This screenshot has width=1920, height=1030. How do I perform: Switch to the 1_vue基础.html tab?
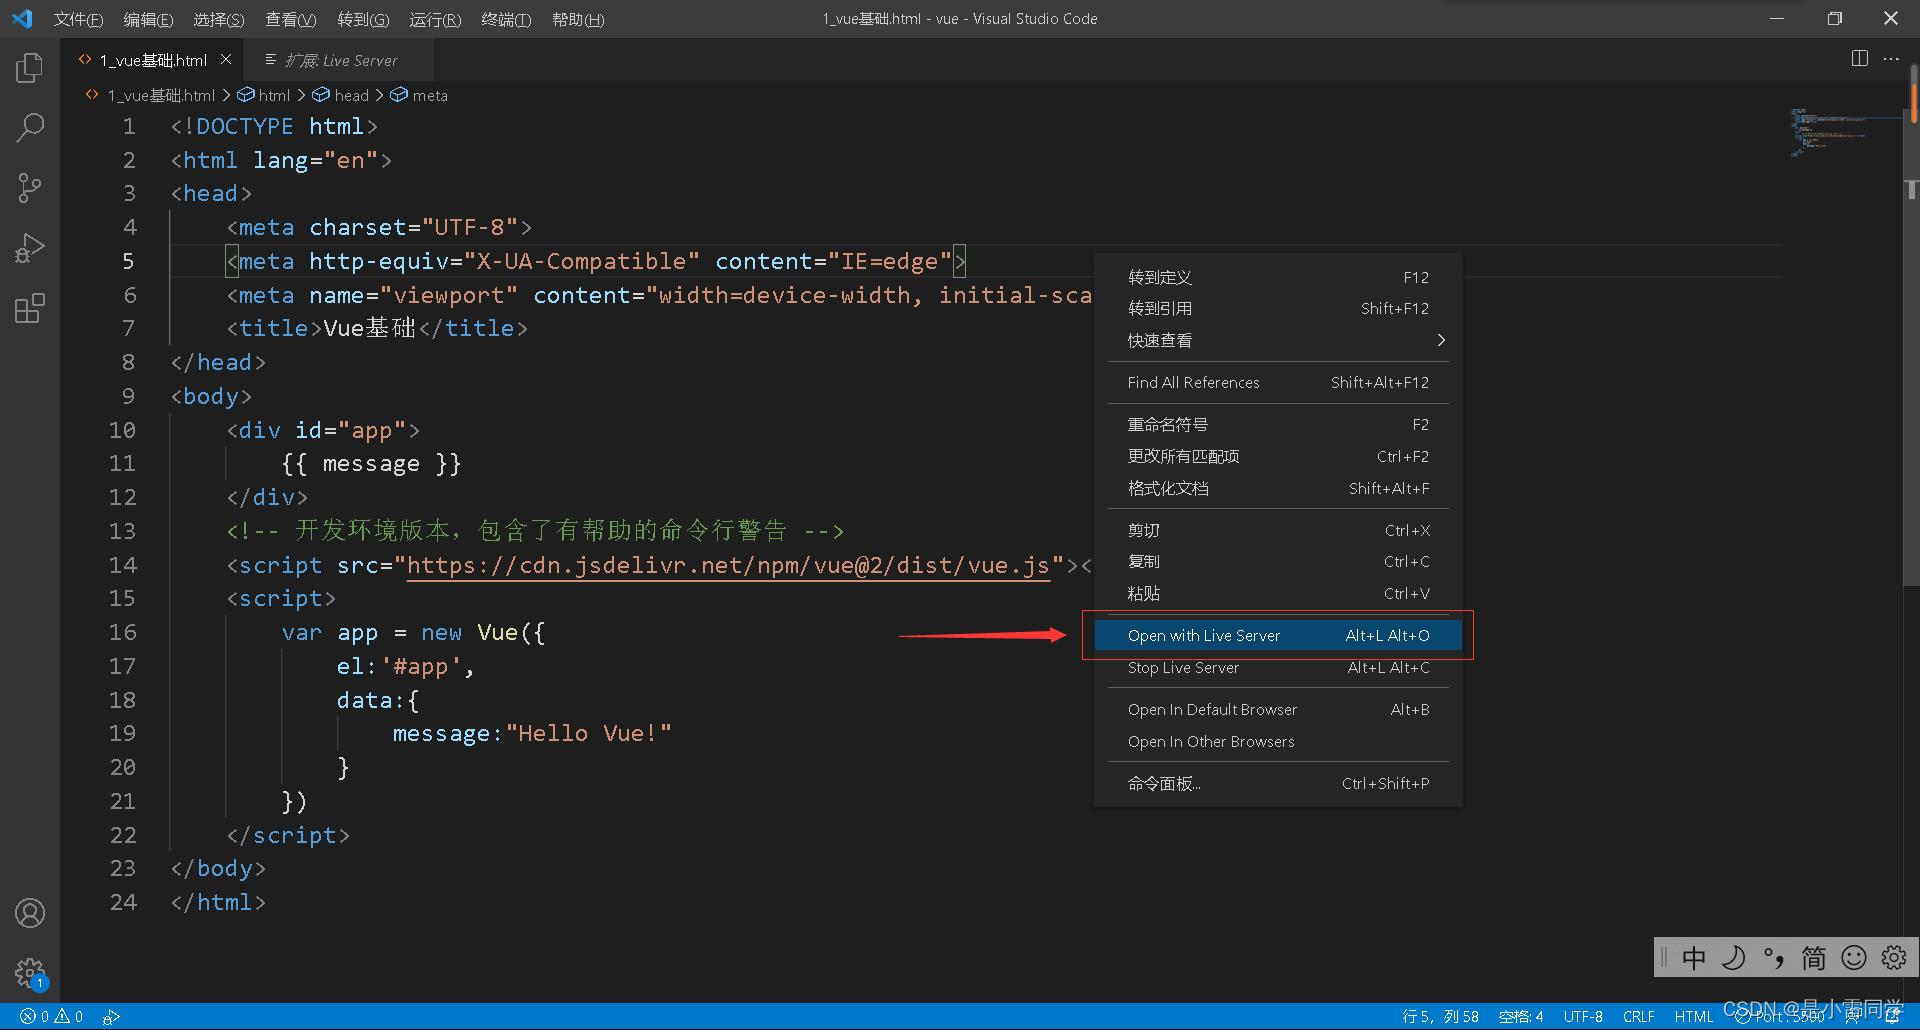(x=153, y=60)
